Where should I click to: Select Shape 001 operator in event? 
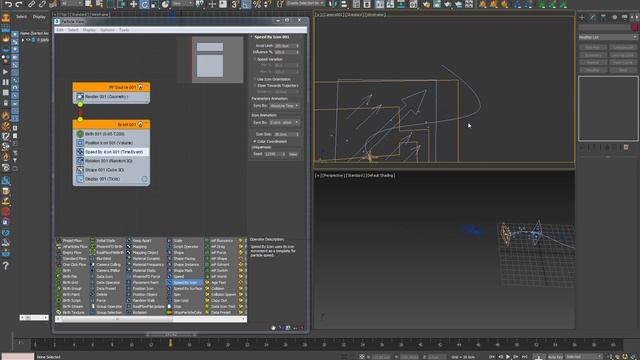pos(111,170)
